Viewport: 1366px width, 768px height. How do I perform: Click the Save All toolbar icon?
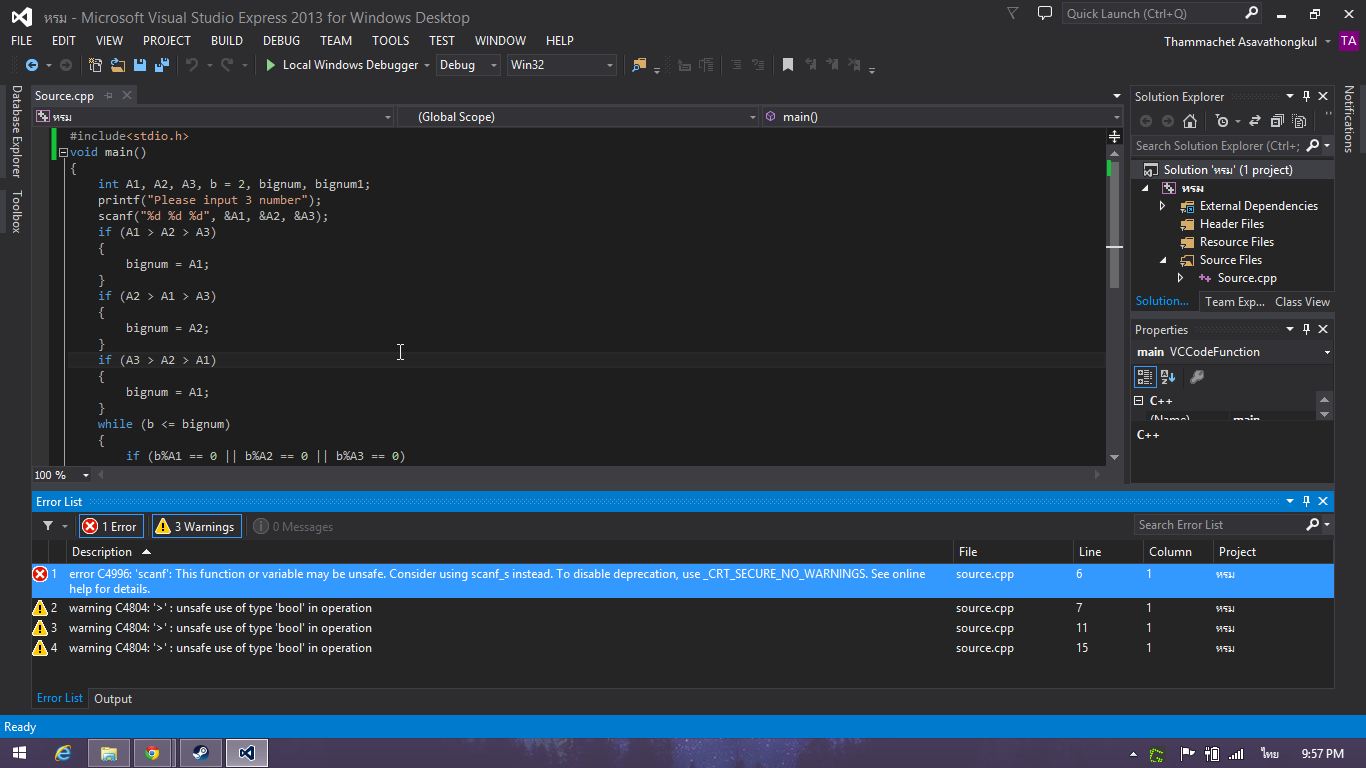pyautogui.click(x=160, y=65)
